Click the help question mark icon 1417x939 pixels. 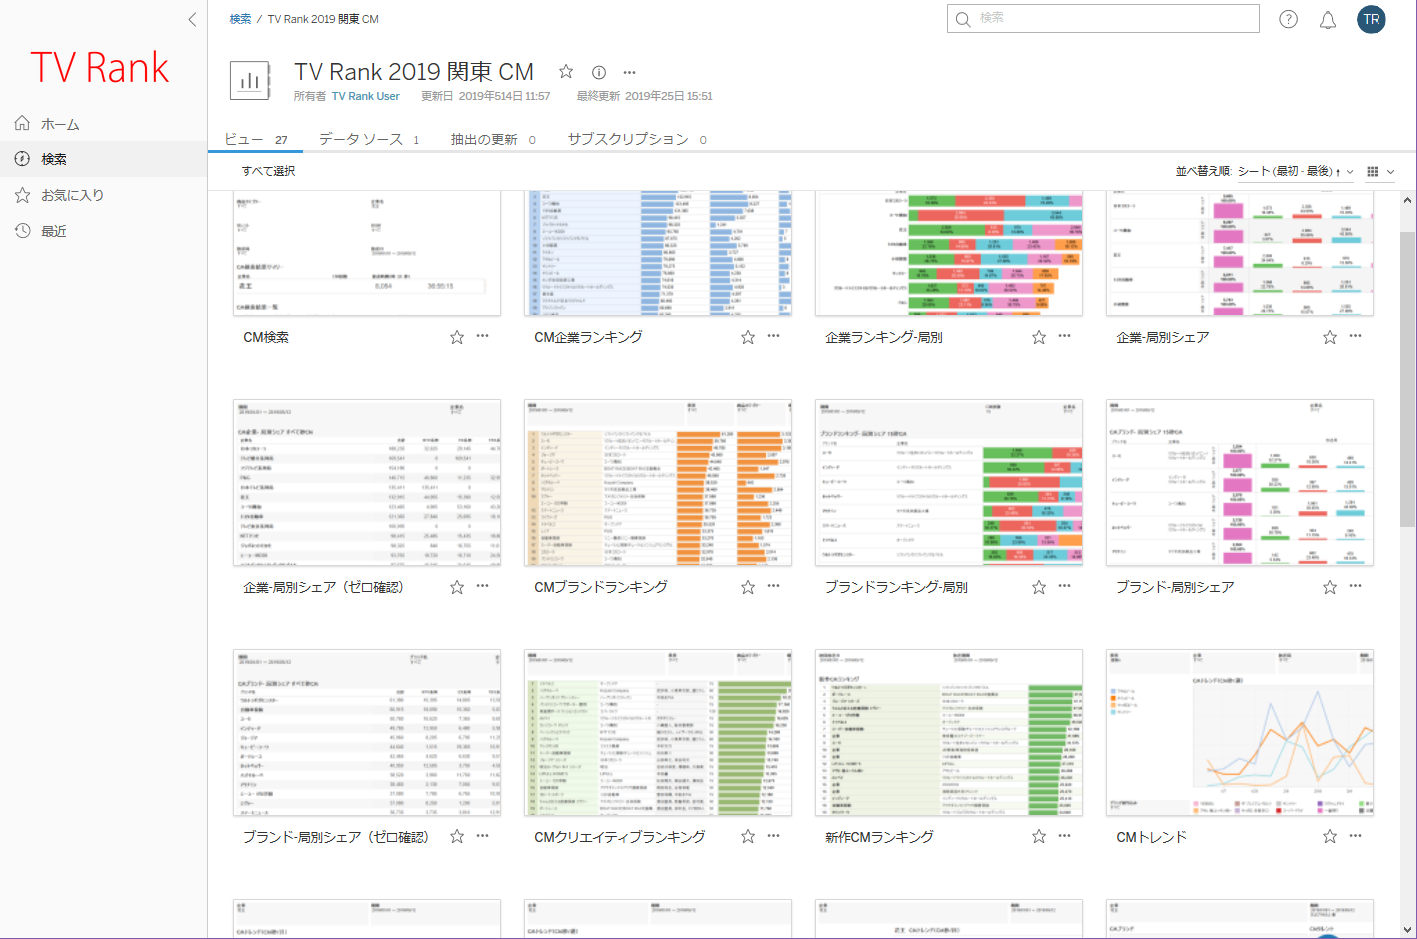[x=1288, y=19]
